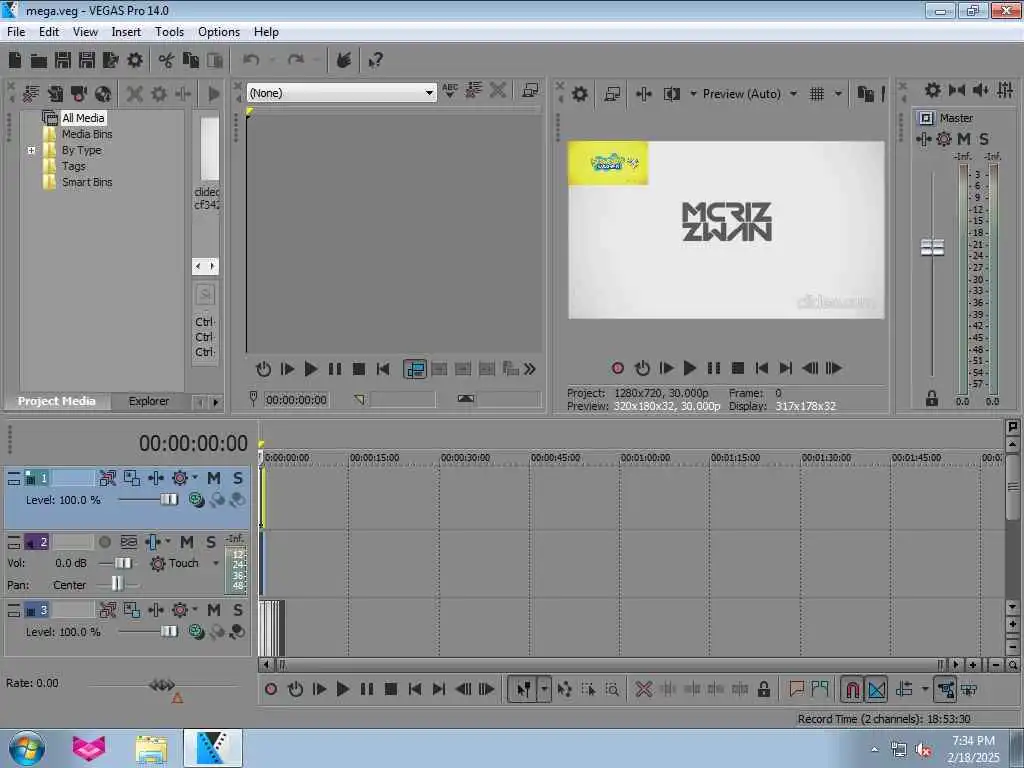Image resolution: width=1024 pixels, height=768 pixels.
Task: Open the Tools menu
Action: click(169, 32)
